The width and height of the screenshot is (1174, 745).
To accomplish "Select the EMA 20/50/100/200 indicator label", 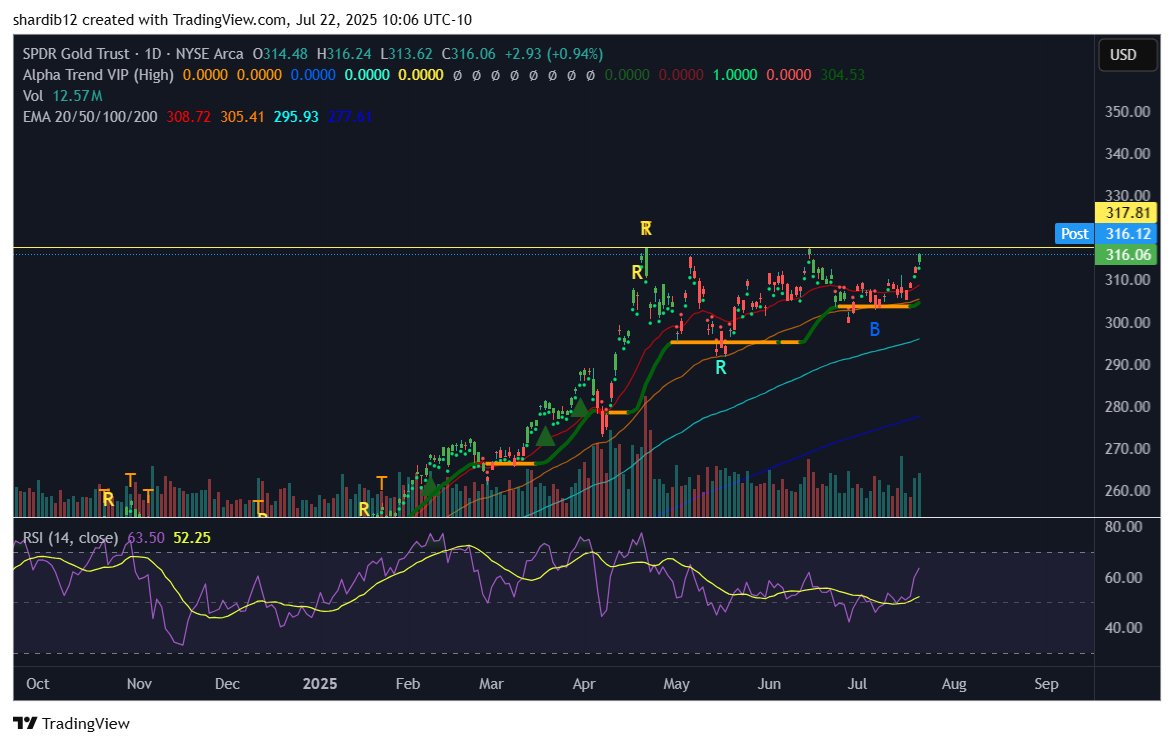I will click(90, 117).
